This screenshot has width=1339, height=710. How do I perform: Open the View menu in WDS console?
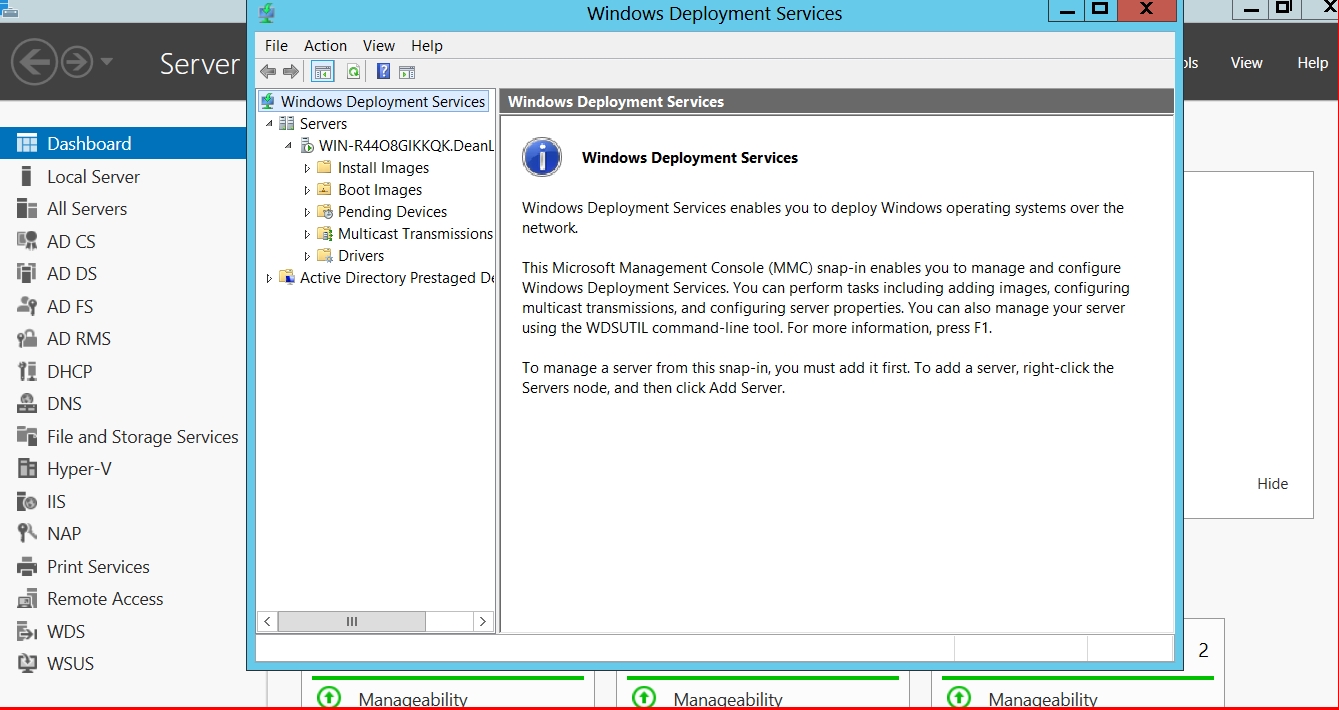tap(379, 46)
